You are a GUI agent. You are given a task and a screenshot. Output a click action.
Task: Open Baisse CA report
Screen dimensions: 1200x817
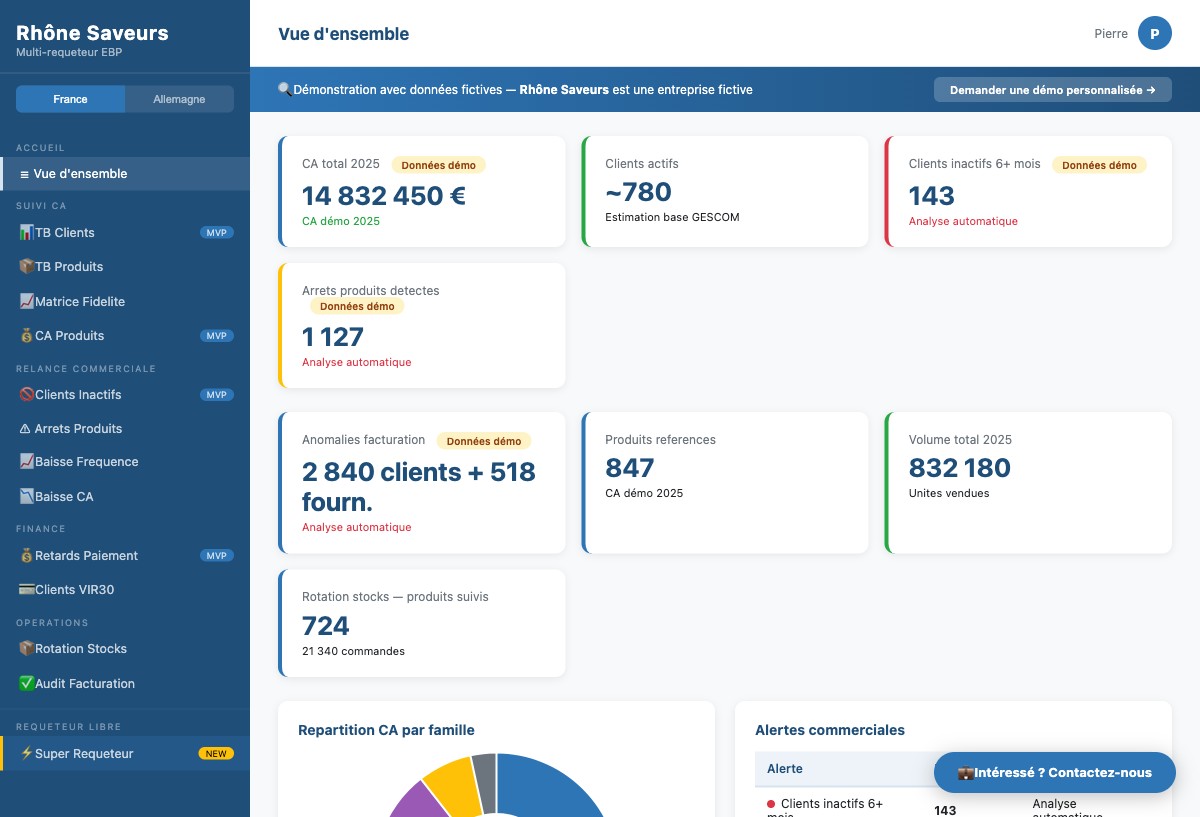pyautogui.click(x=125, y=497)
